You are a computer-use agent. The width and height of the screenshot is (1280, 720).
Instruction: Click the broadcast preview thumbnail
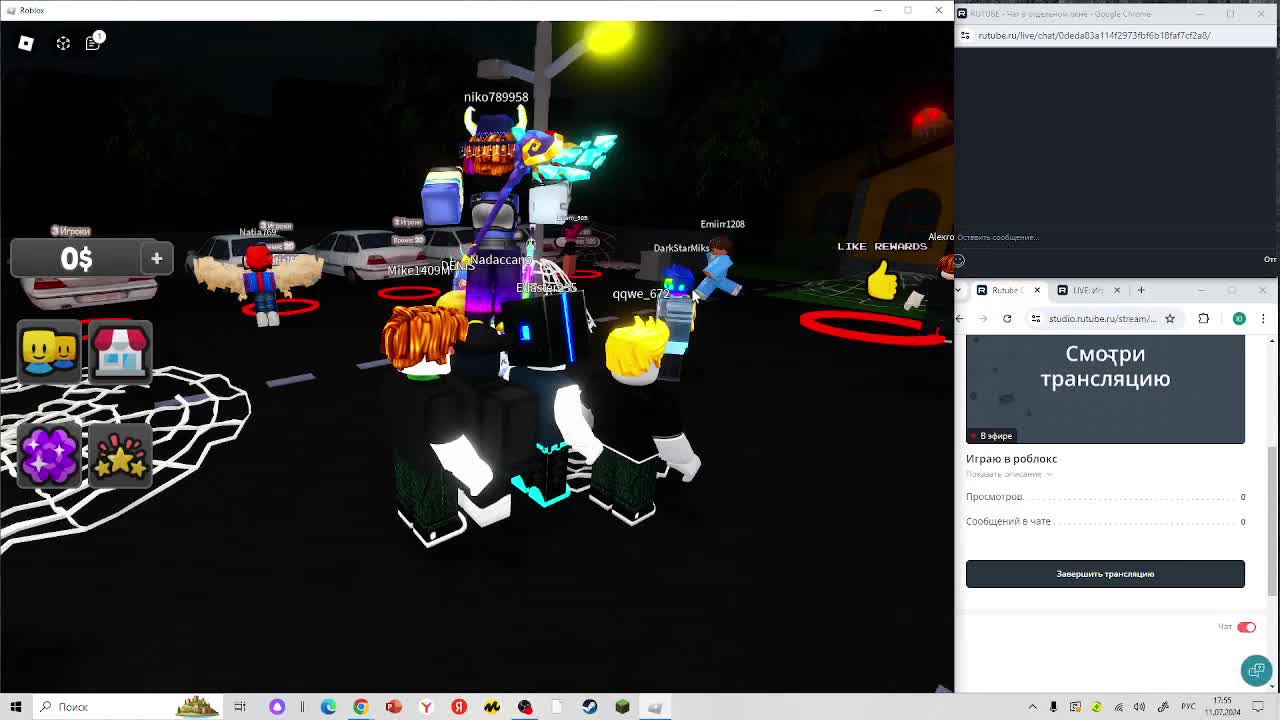(x=1105, y=390)
